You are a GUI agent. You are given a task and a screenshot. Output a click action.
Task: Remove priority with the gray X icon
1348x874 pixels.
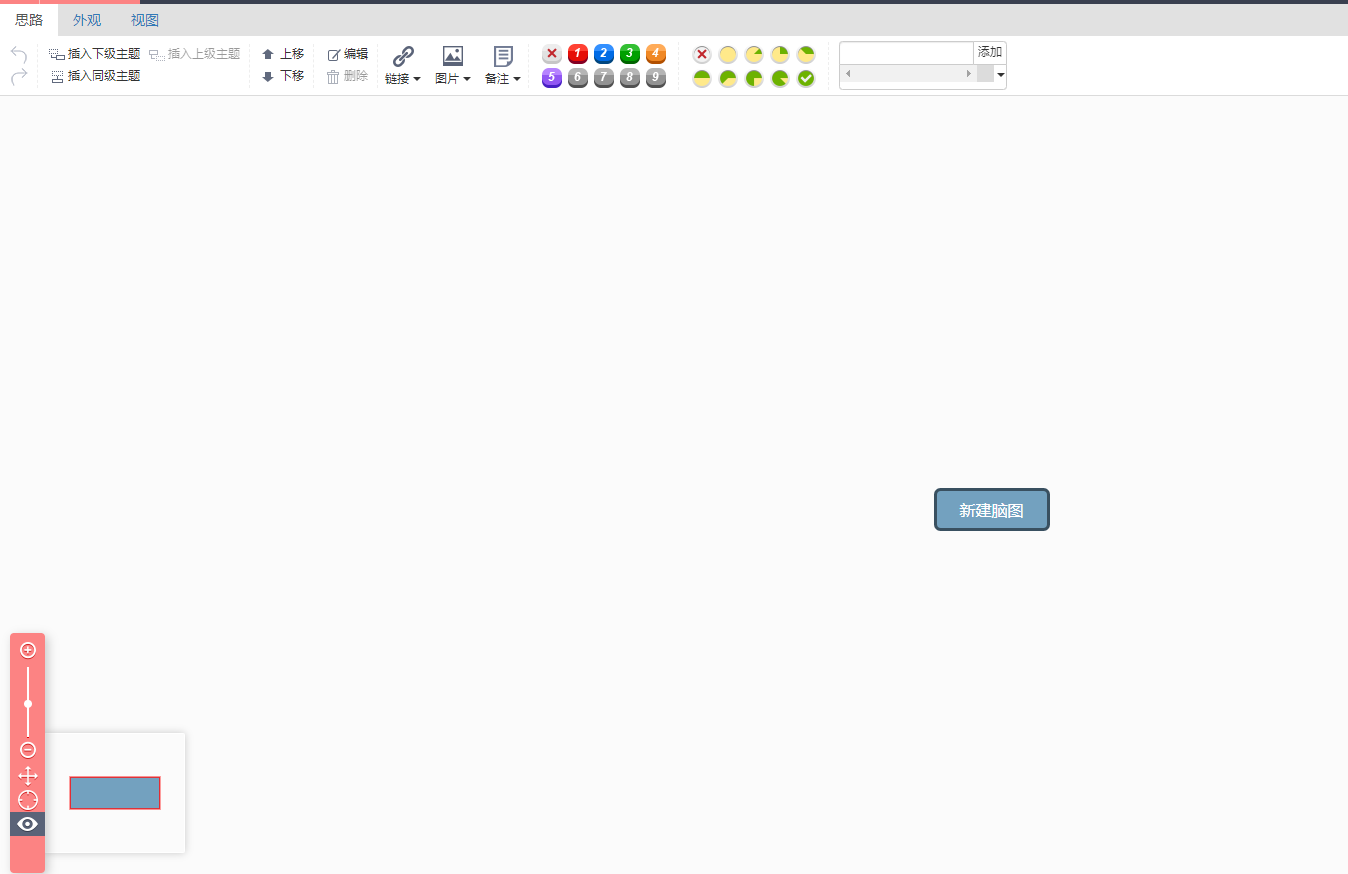(x=552, y=54)
